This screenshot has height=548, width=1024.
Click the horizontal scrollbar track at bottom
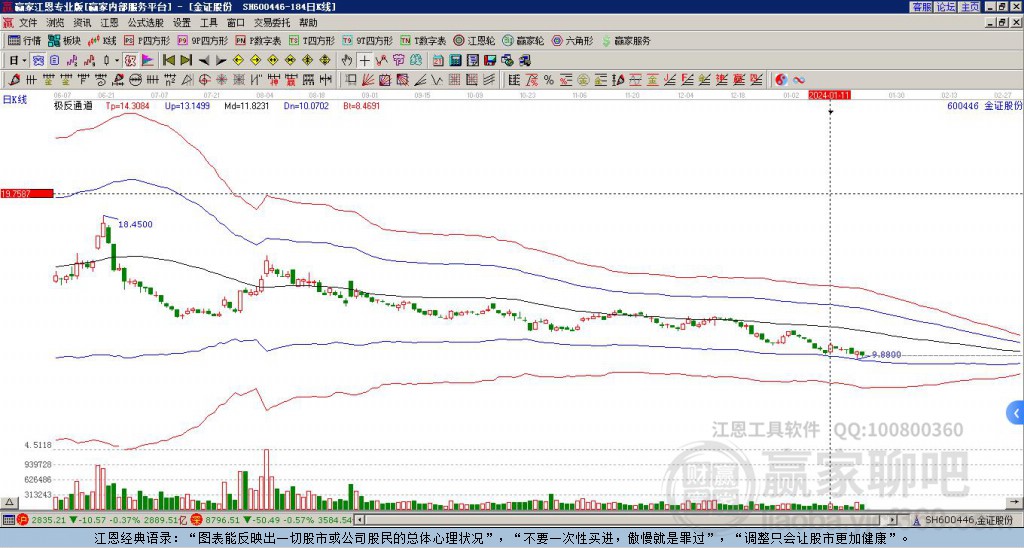click(x=628, y=521)
